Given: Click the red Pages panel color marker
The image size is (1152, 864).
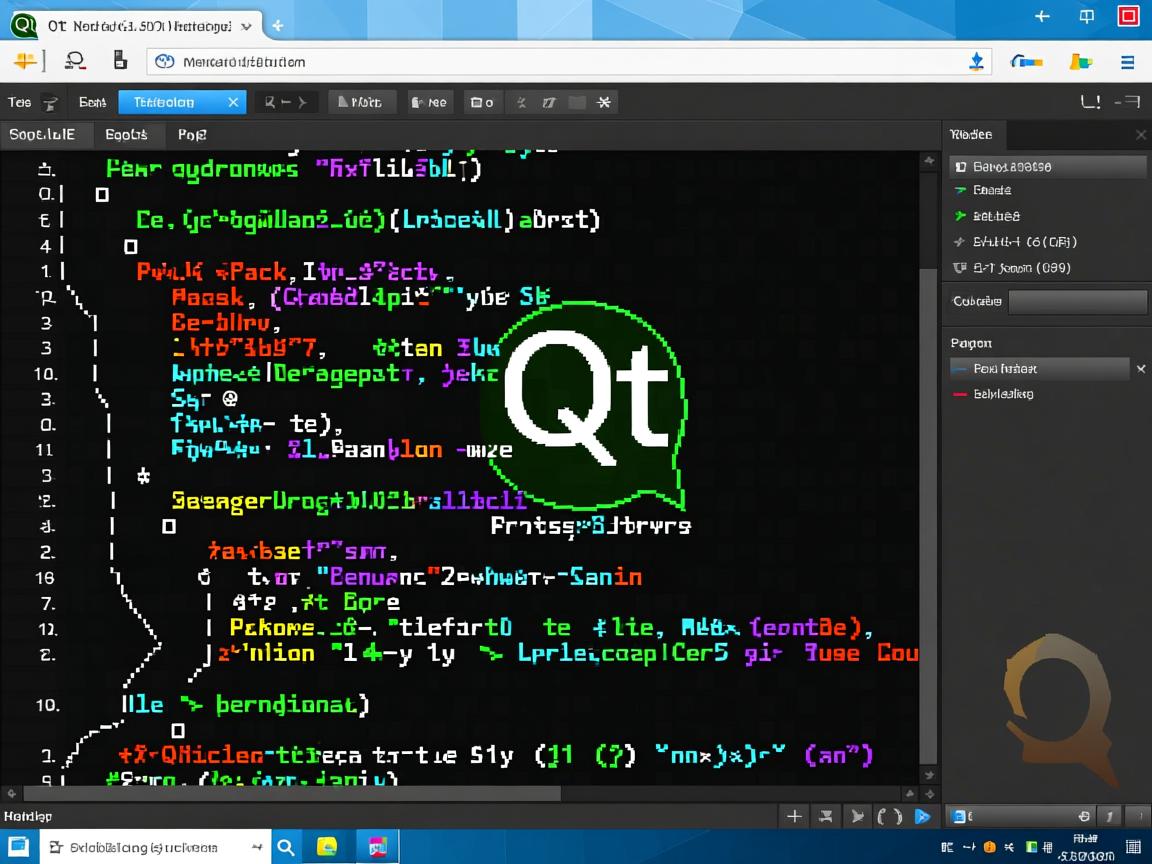Looking at the screenshot, I should (961, 394).
